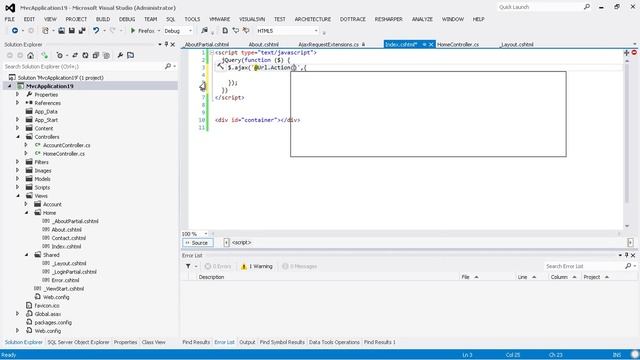
Task: Click the Save All toolbar icon
Action: point(82,31)
